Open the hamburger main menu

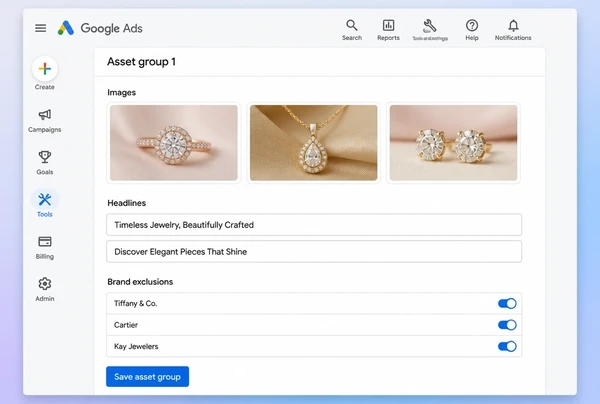click(x=41, y=28)
